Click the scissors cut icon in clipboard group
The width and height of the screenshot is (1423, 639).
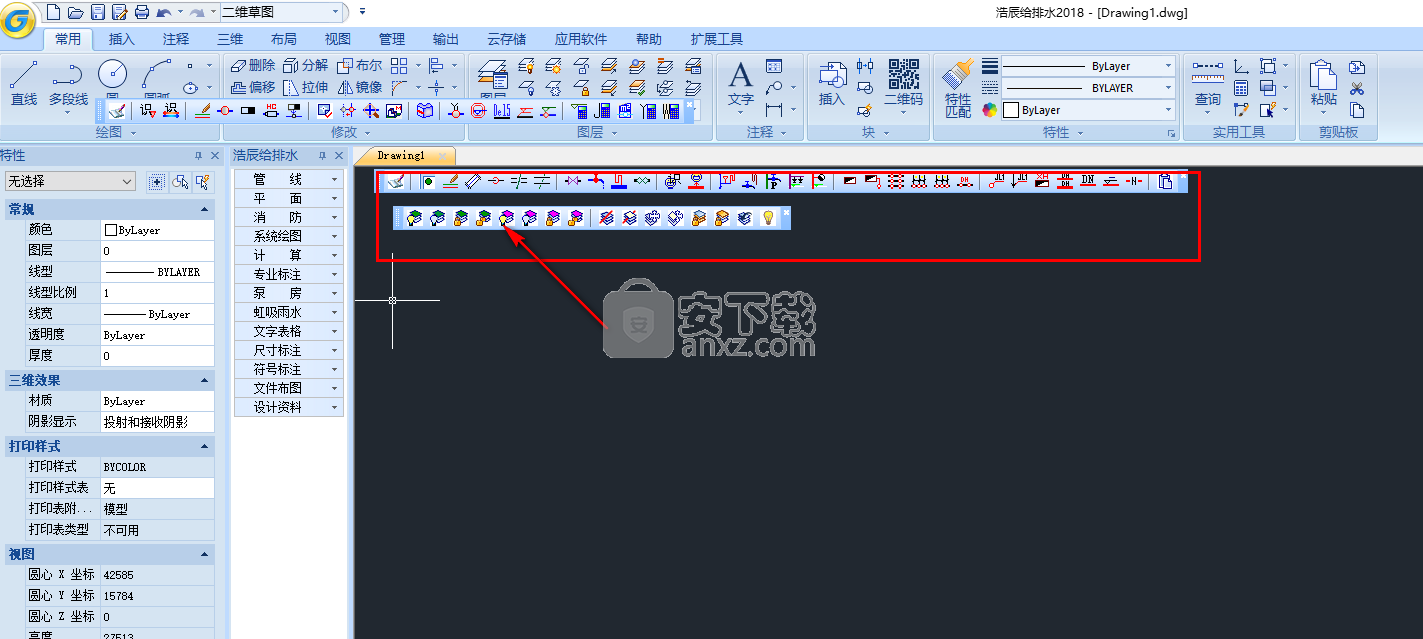click(1357, 89)
